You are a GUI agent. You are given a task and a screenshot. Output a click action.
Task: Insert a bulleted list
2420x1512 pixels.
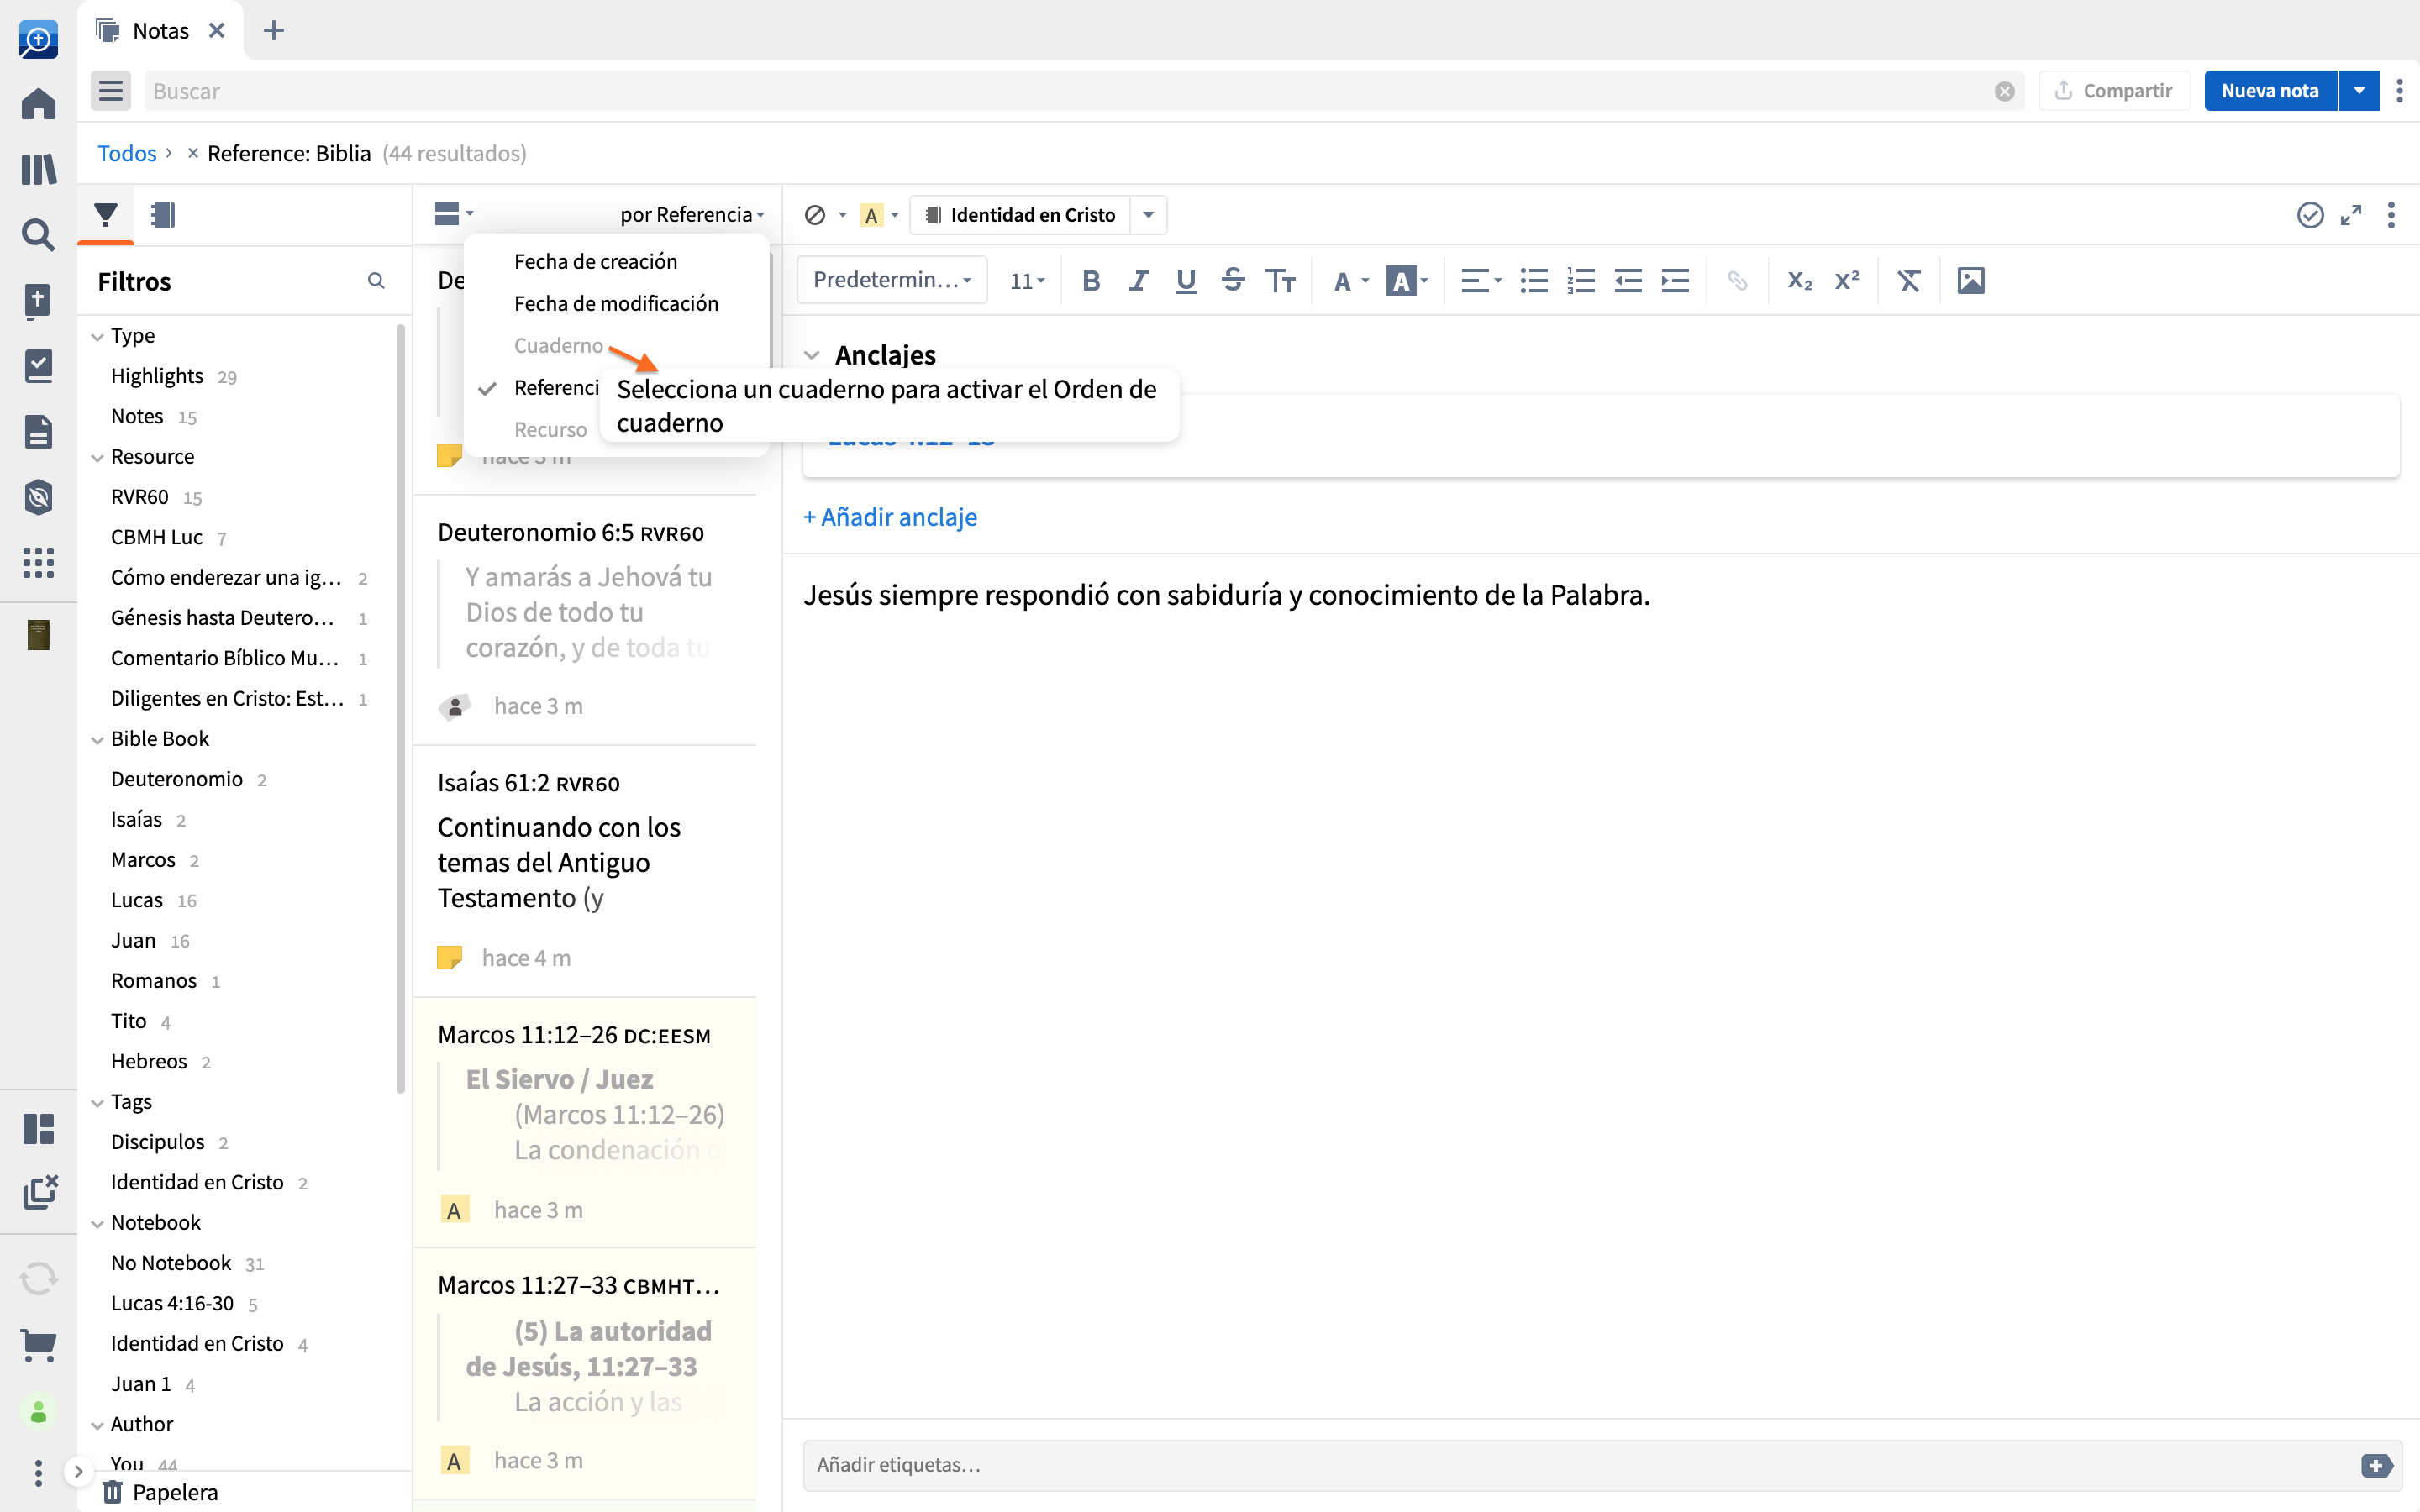1534,281
